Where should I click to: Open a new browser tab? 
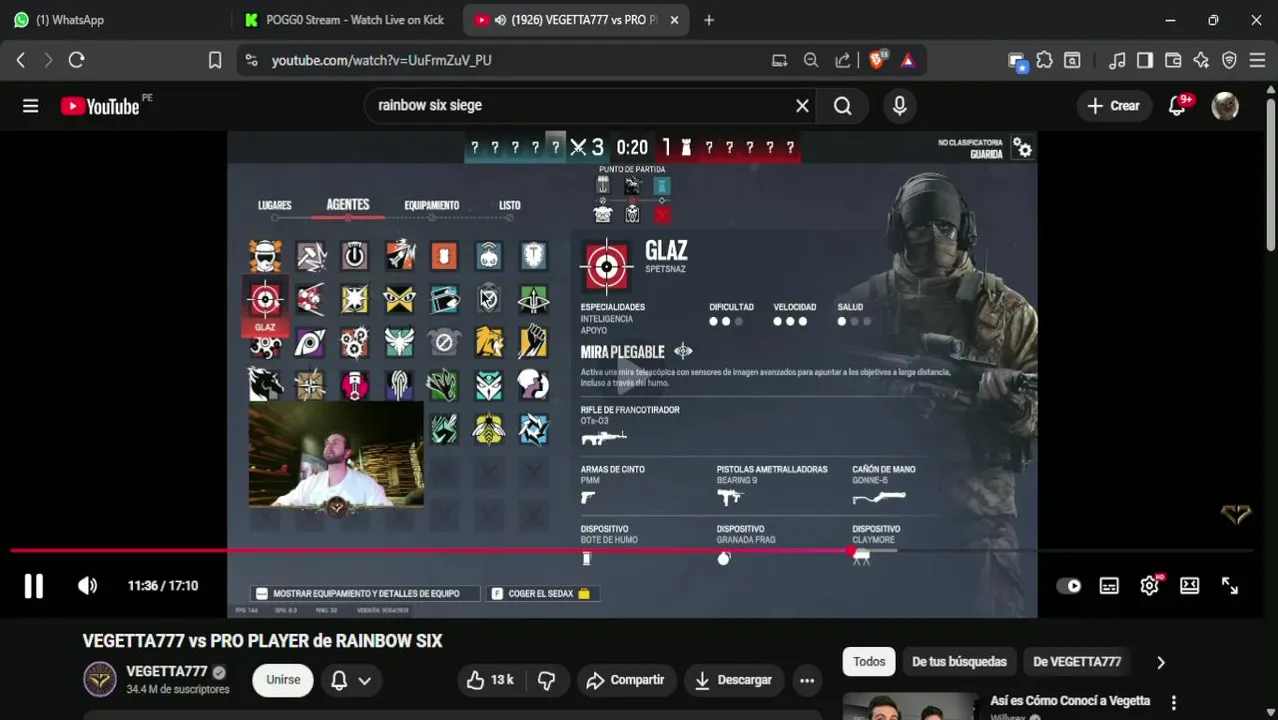[709, 20]
